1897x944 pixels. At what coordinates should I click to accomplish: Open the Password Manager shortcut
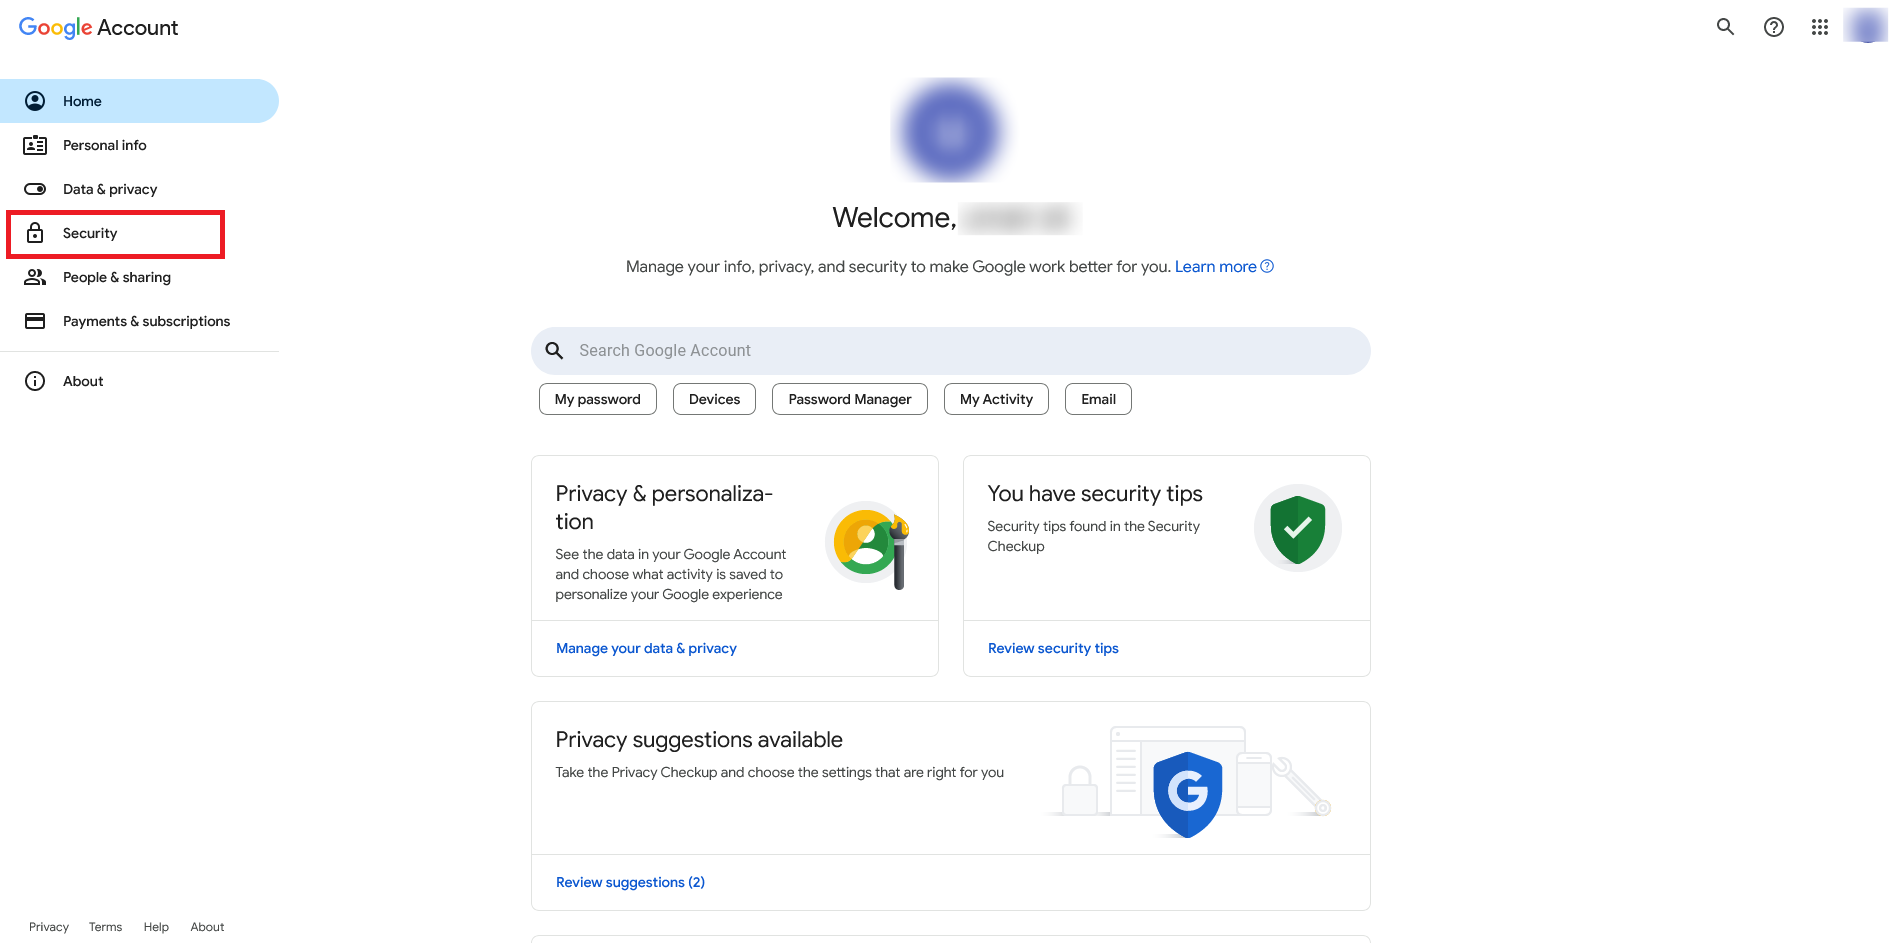tap(849, 399)
